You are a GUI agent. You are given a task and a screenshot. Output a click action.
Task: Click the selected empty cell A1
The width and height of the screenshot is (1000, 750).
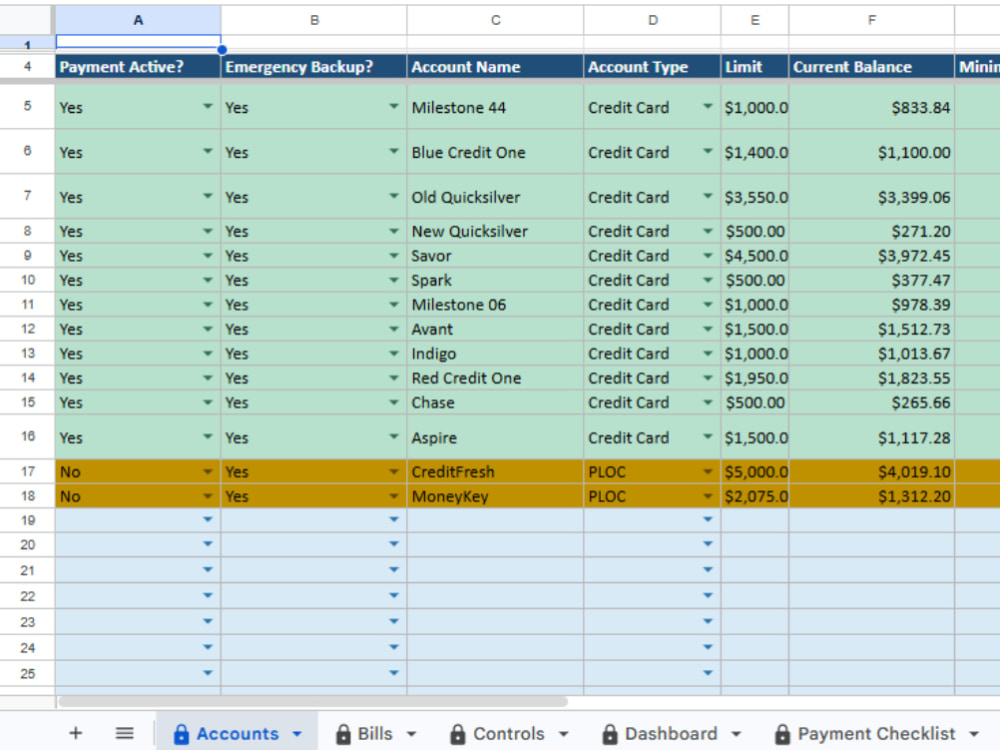point(138,42)
